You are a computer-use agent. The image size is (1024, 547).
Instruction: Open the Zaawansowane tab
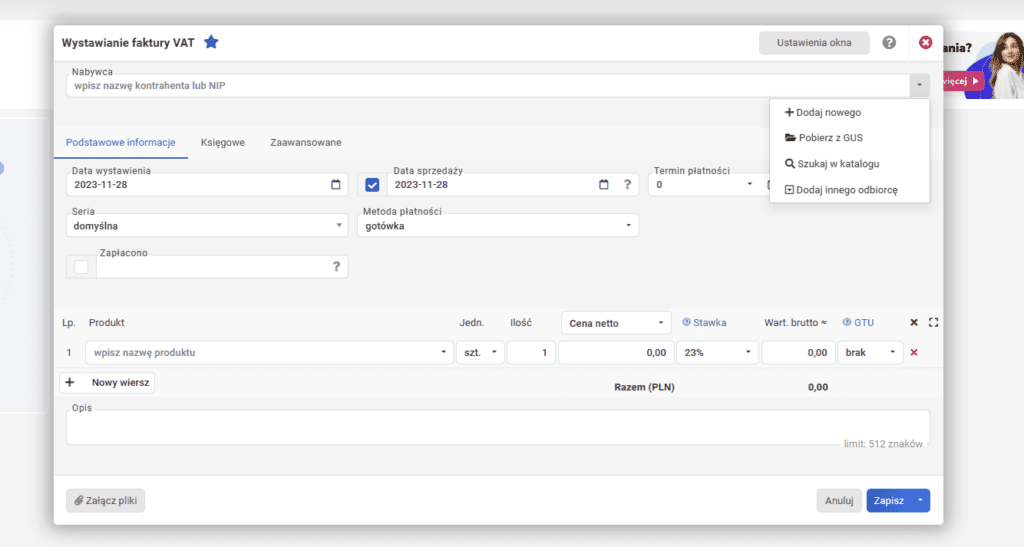click(305, 143)
